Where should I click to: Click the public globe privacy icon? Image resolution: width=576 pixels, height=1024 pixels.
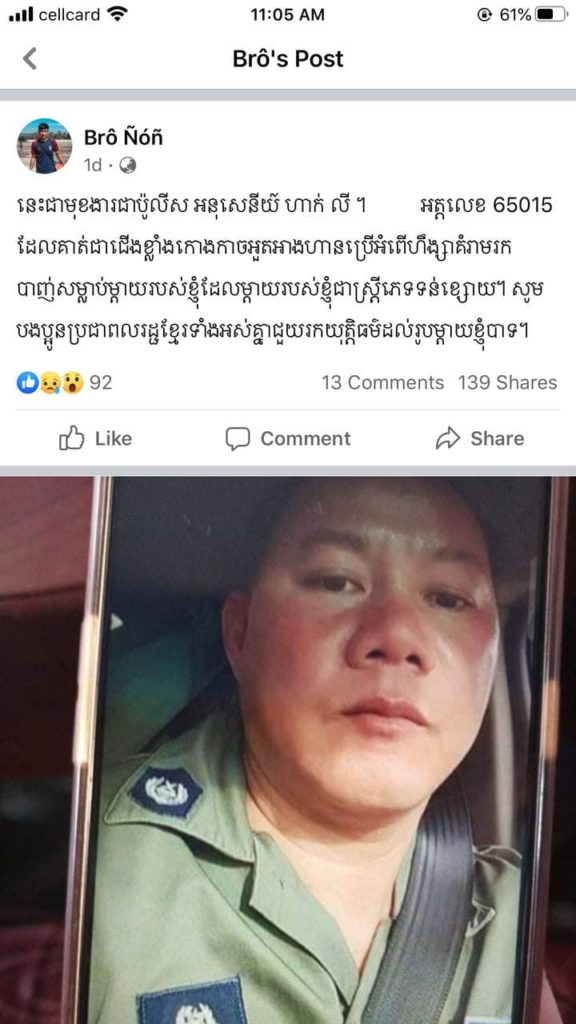(128, 166)
